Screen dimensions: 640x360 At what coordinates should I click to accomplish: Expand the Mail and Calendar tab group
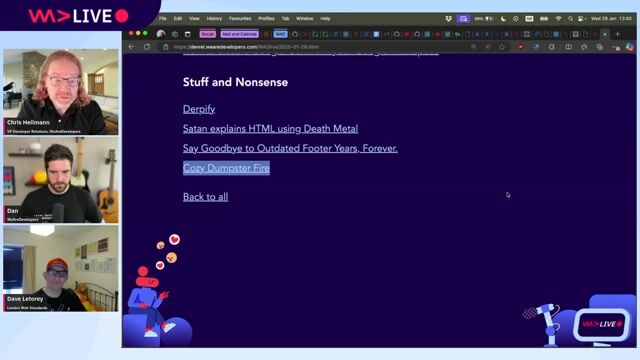point(240,34)
